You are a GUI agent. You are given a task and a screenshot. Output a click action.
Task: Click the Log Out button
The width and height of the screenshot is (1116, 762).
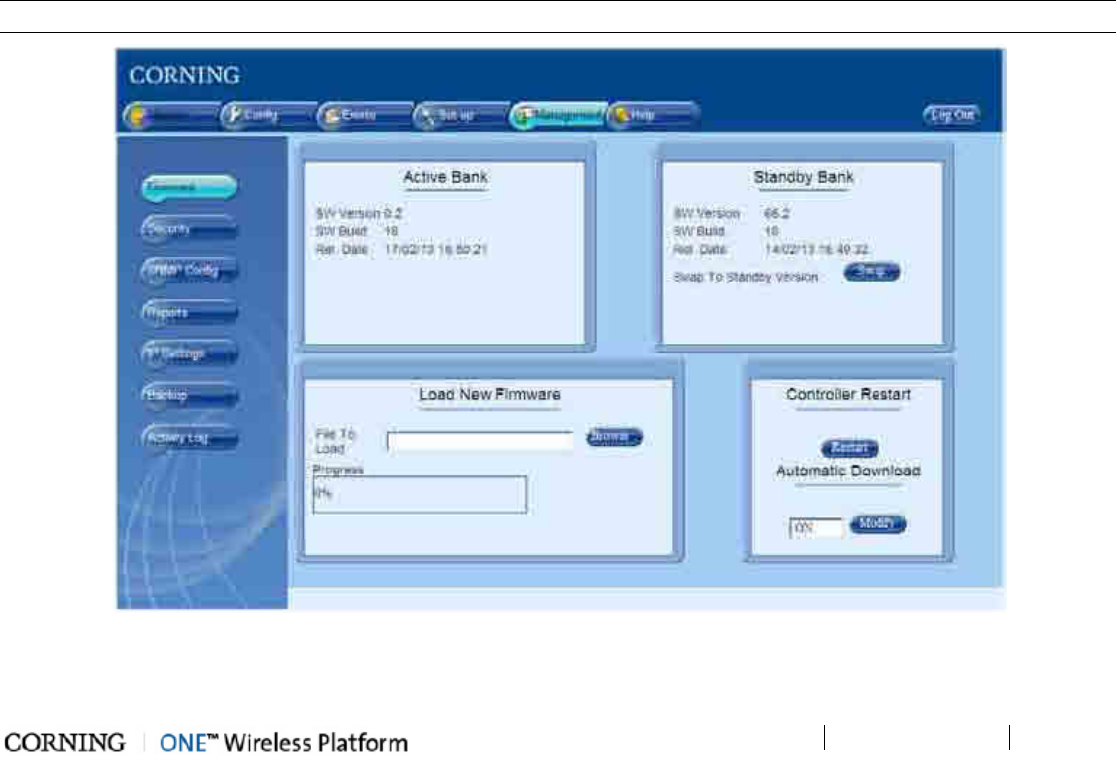[x=952, y=115]
